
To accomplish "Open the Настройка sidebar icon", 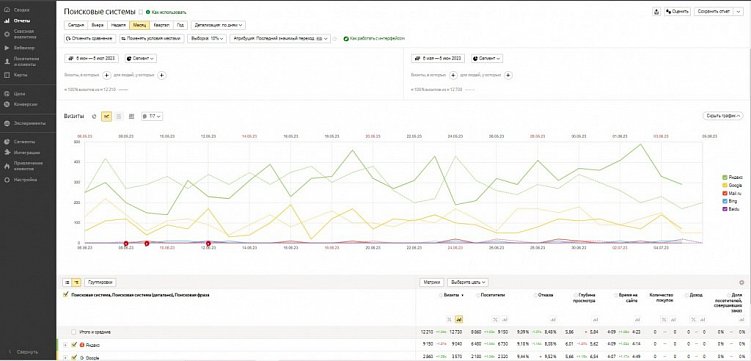I will click(x=7, y=180).
